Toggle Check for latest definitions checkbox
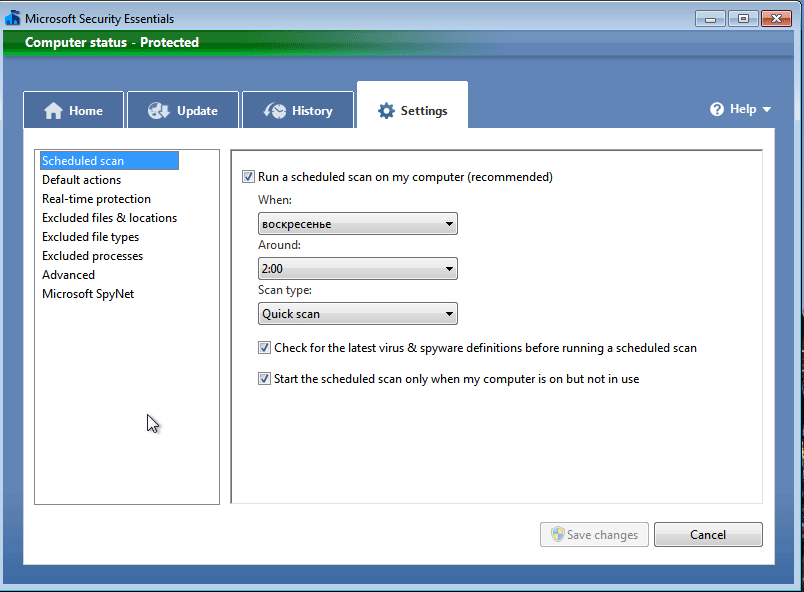804x592 pixels. pyautogui.click(x=264, y=348)
